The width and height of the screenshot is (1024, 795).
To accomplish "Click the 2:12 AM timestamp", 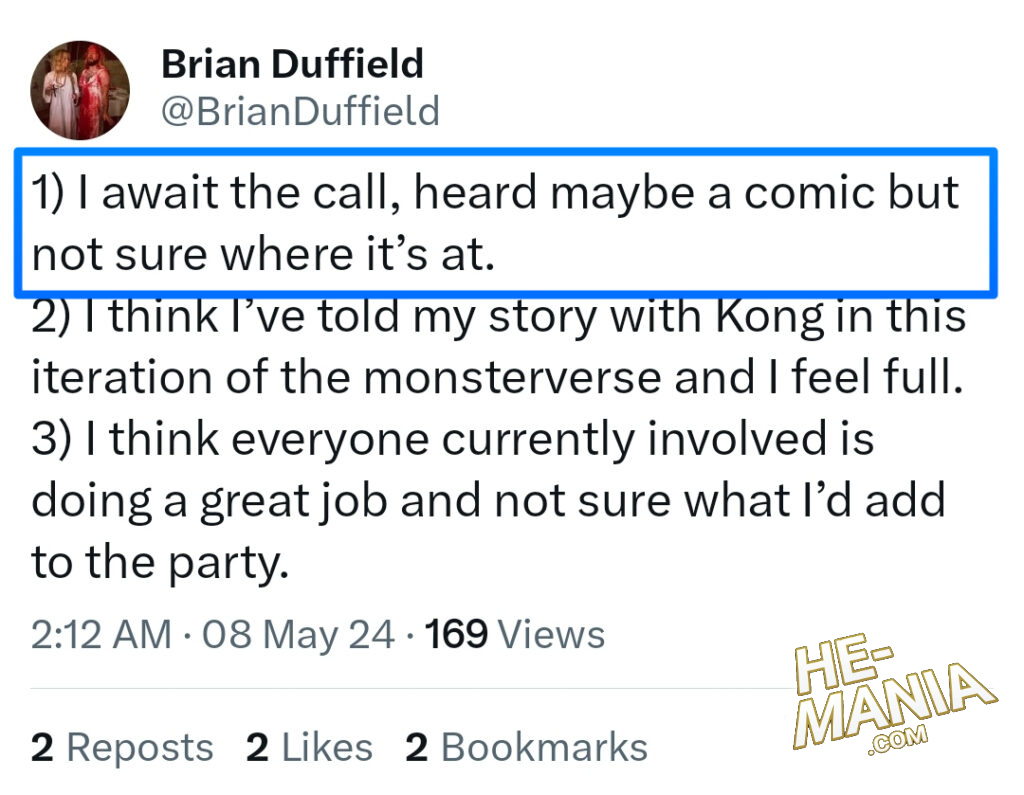I will (x=101, y=634).
